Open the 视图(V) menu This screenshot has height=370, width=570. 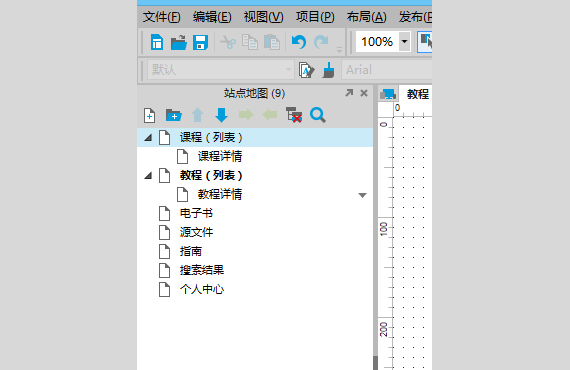pyautogui.click(x=263, y=17)
